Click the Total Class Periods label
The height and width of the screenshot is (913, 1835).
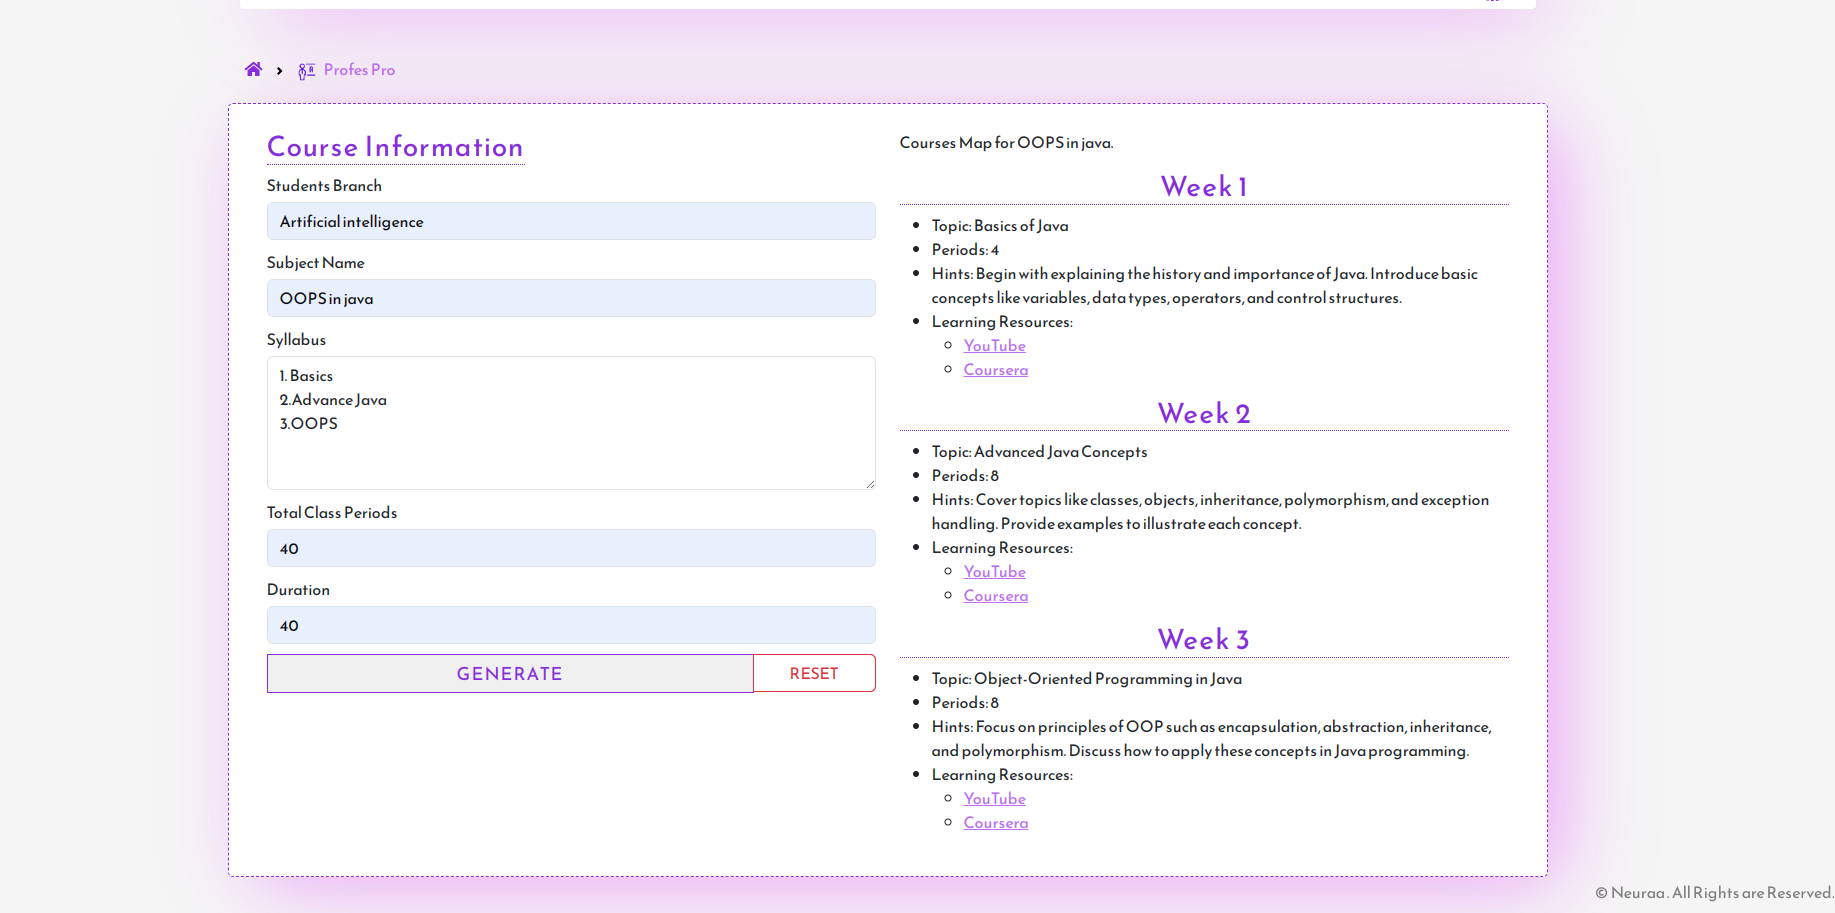(x=332, y=513)
